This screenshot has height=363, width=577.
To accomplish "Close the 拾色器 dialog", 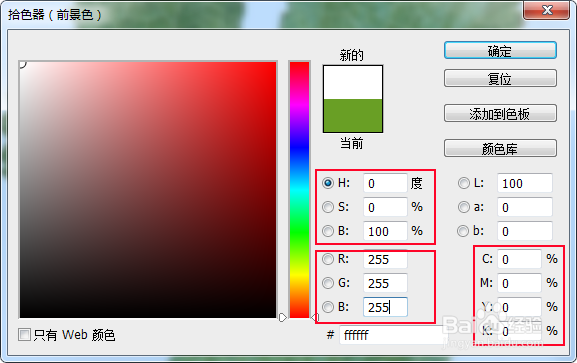I will pyautogui.click(x=546, y=10).
